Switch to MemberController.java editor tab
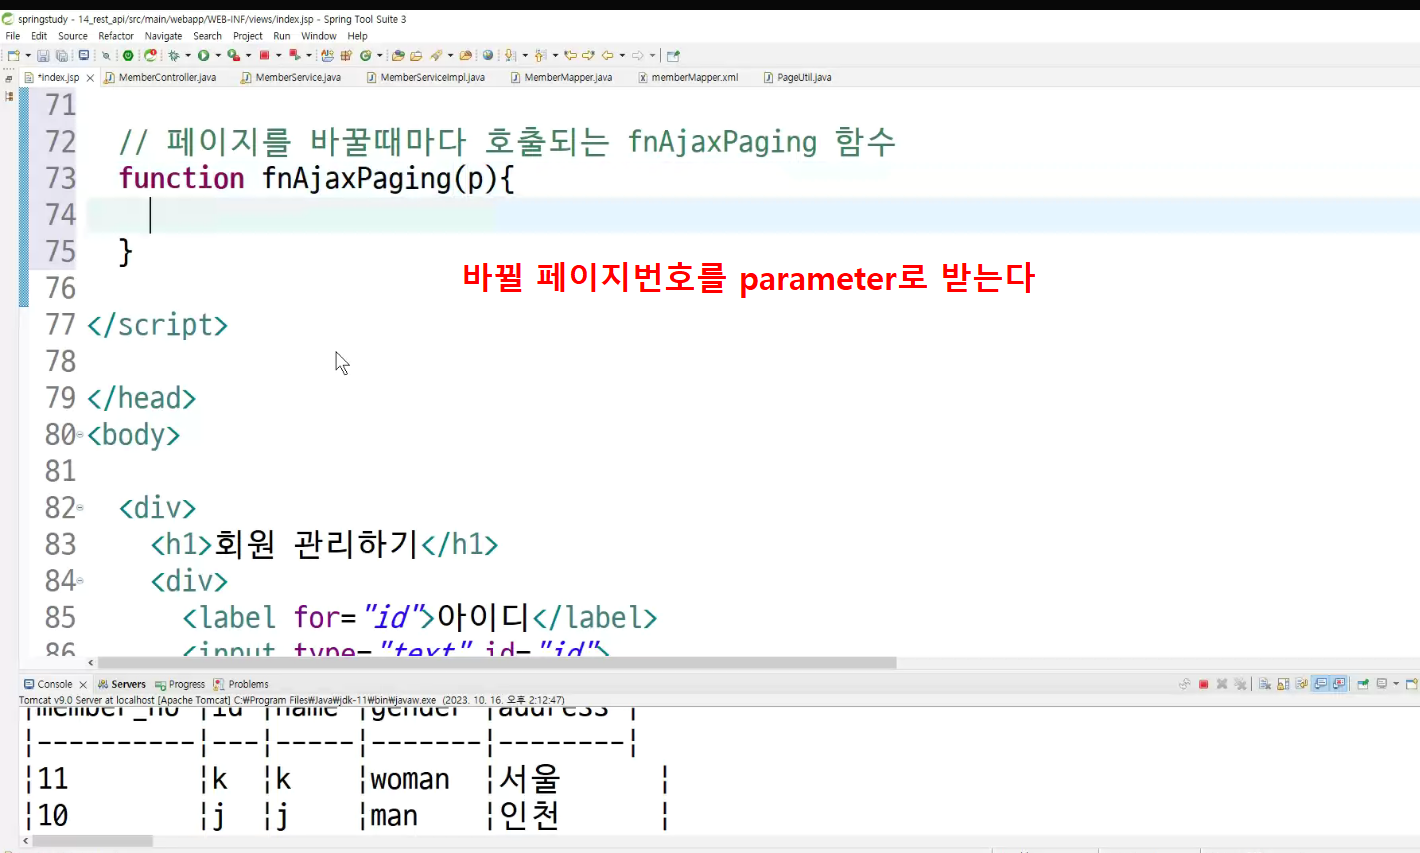This screenshot has height=853, width=1420. 160,77
